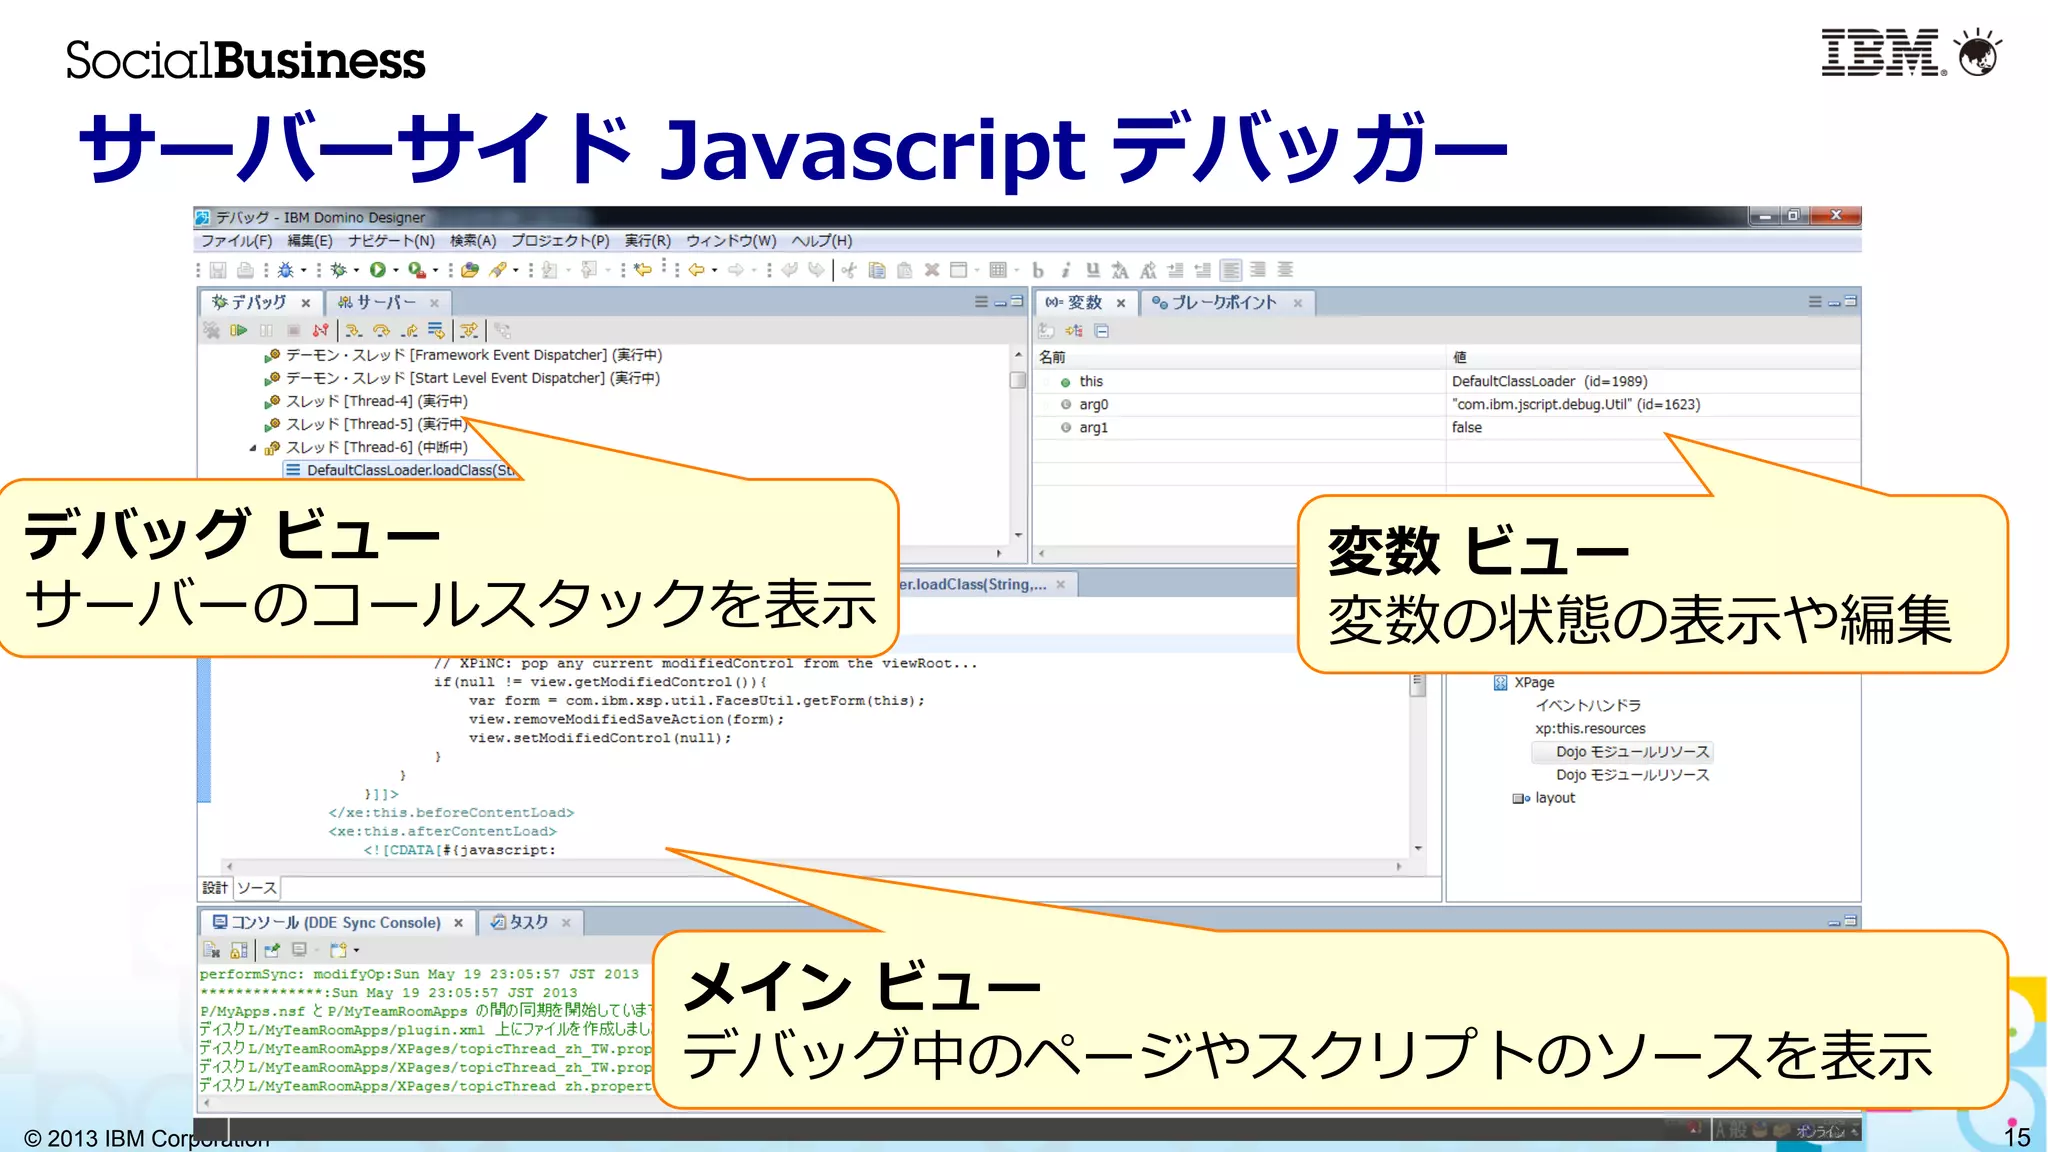Click the Print icon in the main toolbar
Image resolution: width=2048 pixels, height=1152 pixels.
pos(245,270)
